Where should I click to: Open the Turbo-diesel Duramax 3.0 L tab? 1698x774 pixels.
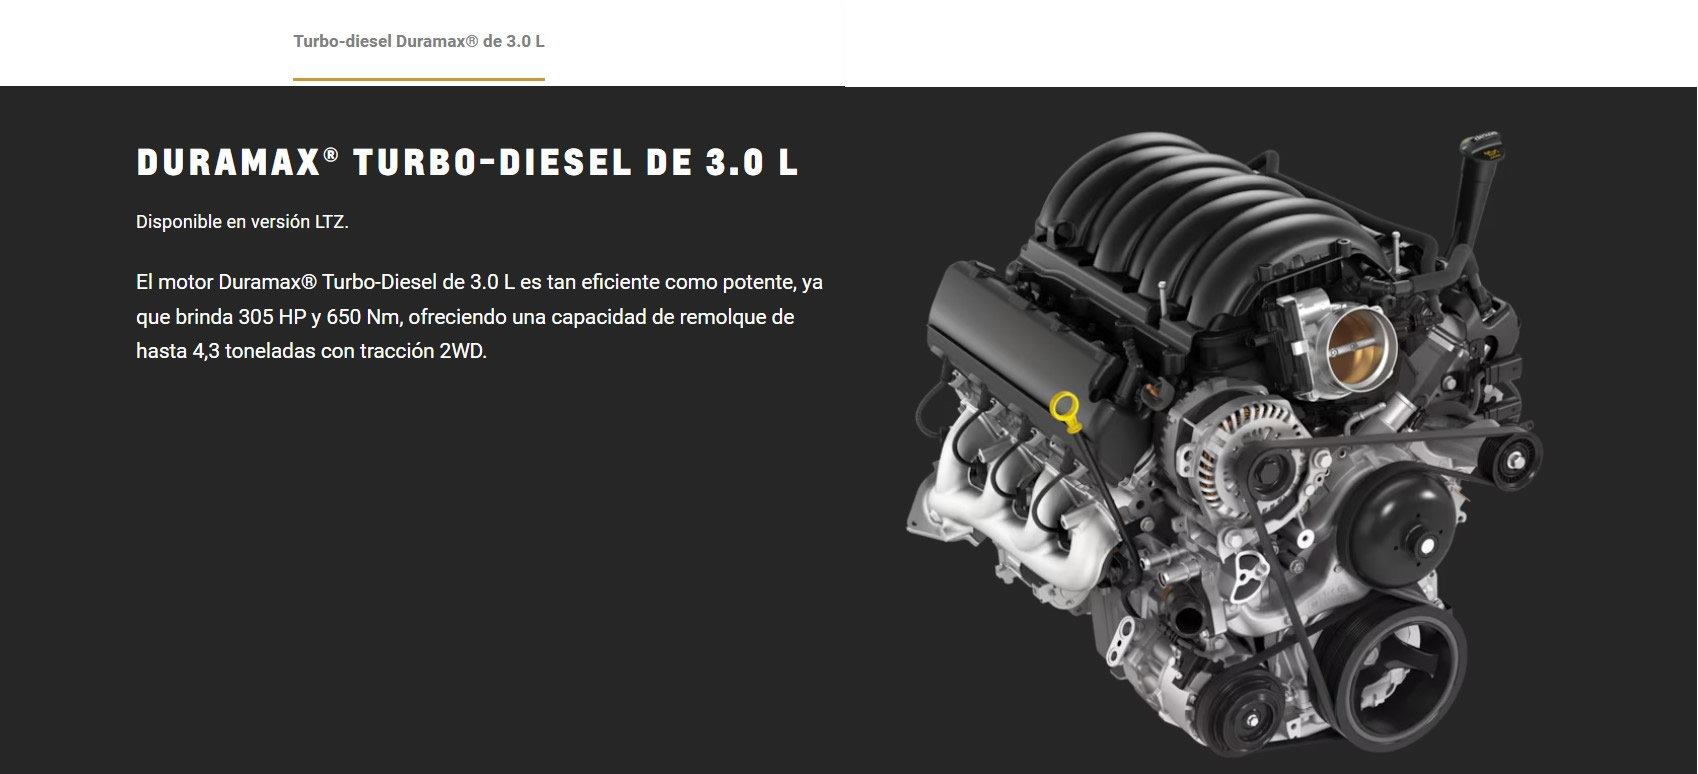click(418, 42)
